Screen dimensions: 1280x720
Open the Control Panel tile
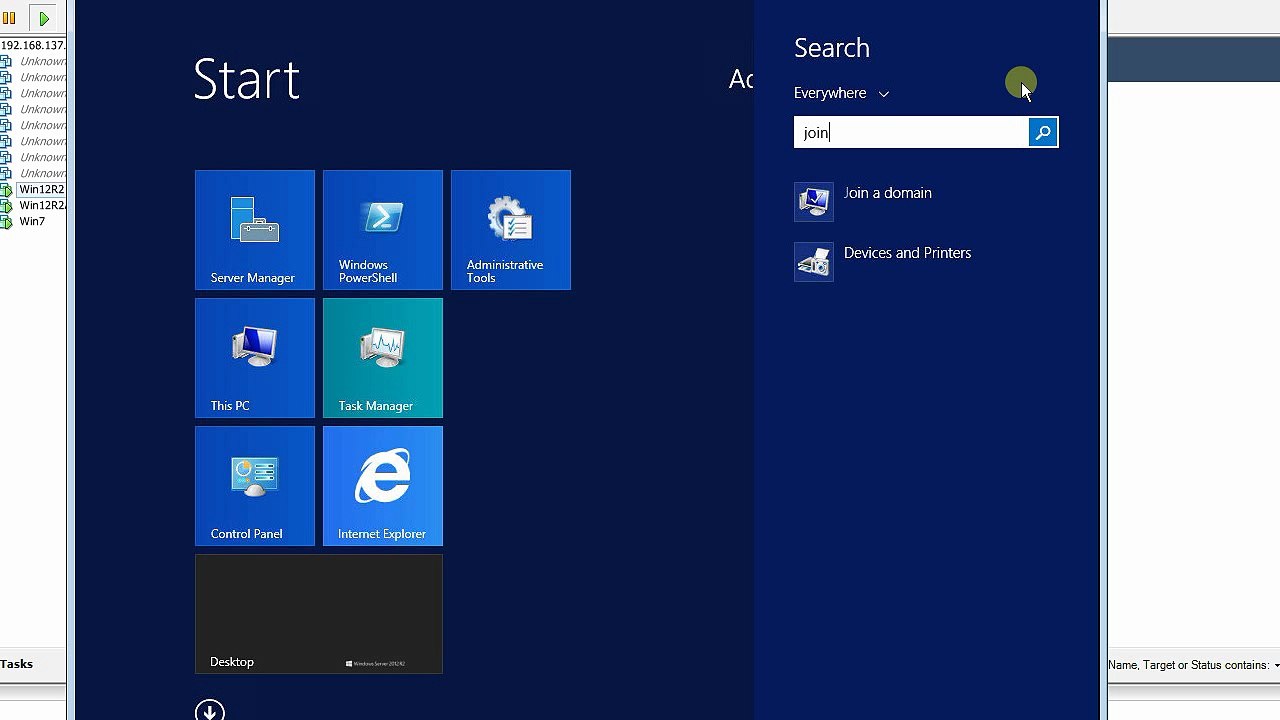coord(255,486)
